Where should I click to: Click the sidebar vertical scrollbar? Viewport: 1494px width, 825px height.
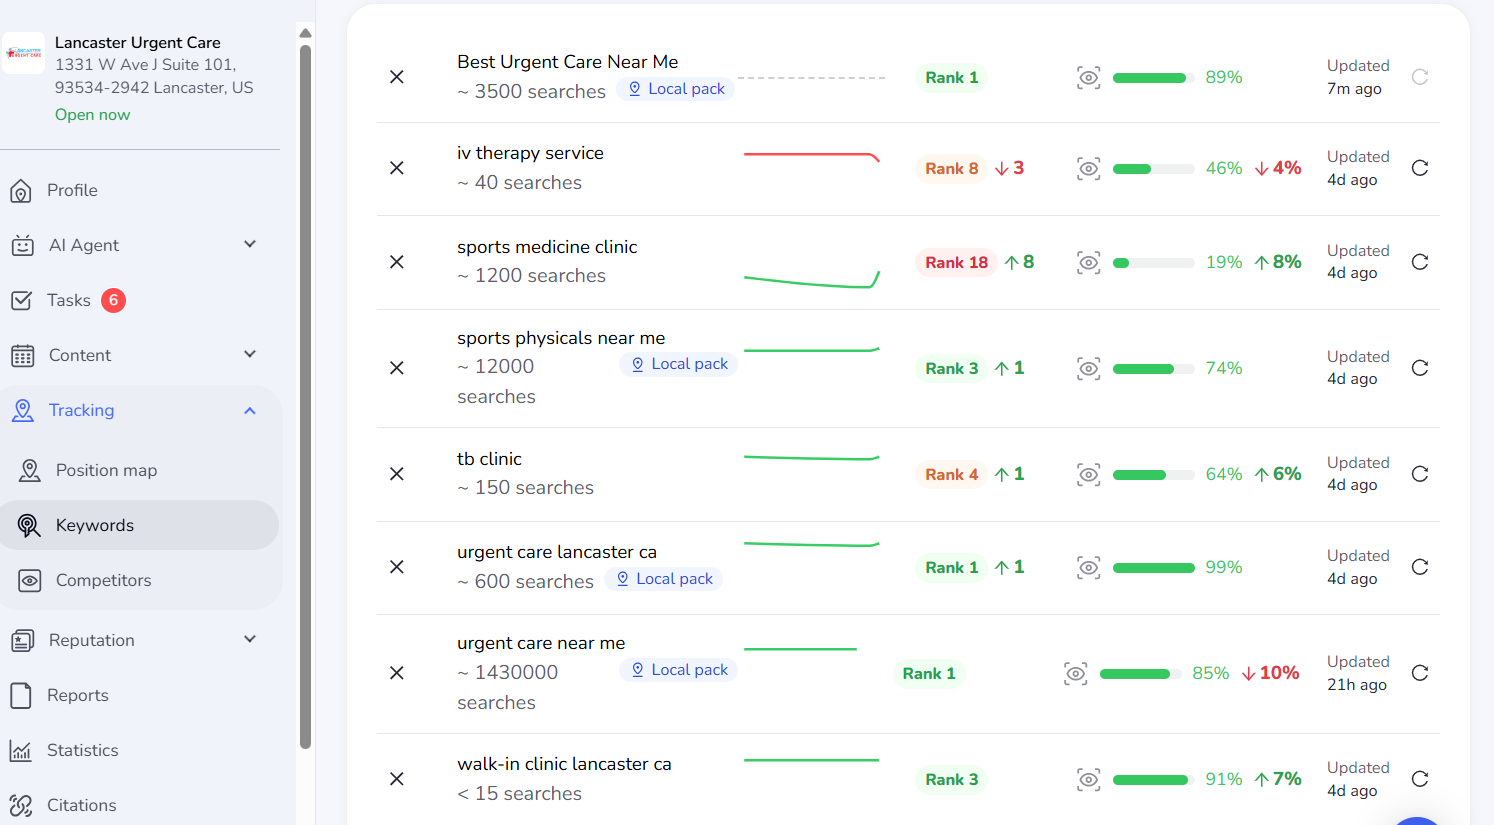306,400
